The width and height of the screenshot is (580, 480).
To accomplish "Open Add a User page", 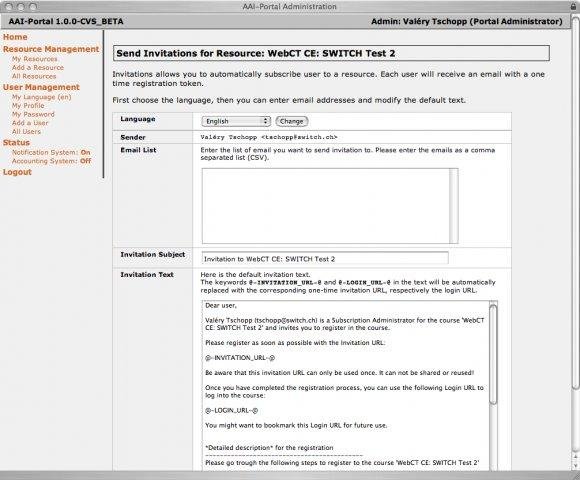I will click(30, 123).
